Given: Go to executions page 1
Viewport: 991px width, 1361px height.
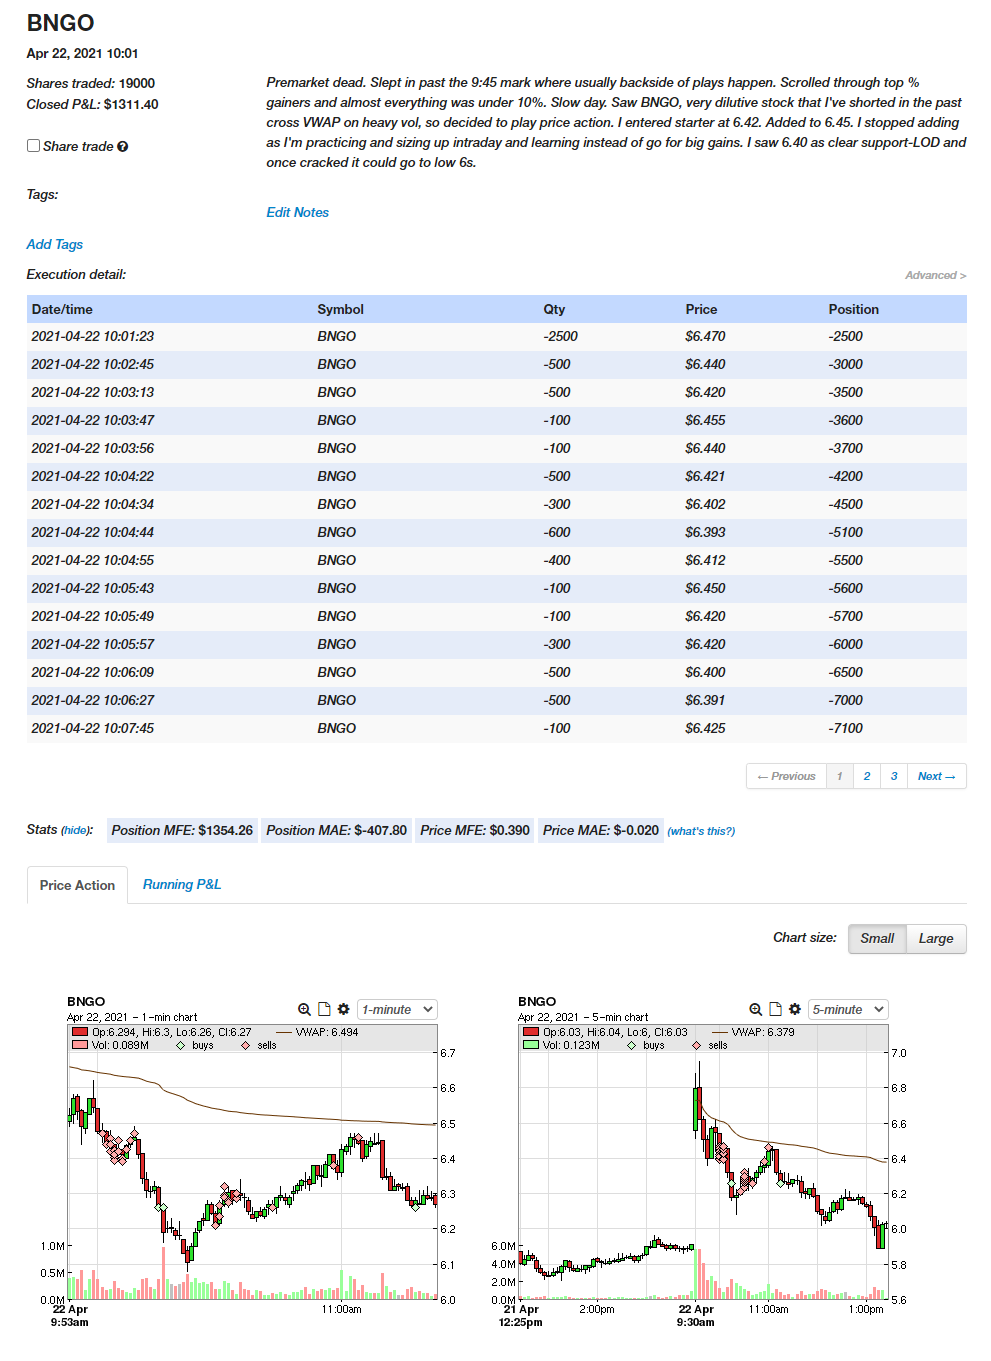Looking at the screenshot, I should (839, 776).
